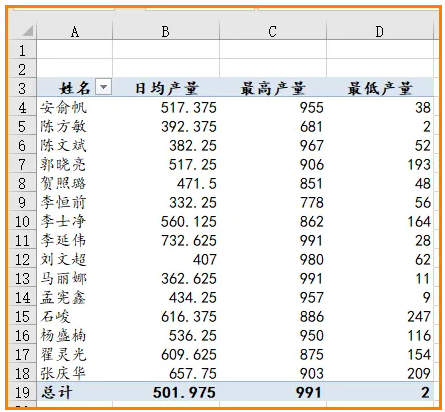
Task: Select cell with value 616.375
Action: (x=166, y=316)
